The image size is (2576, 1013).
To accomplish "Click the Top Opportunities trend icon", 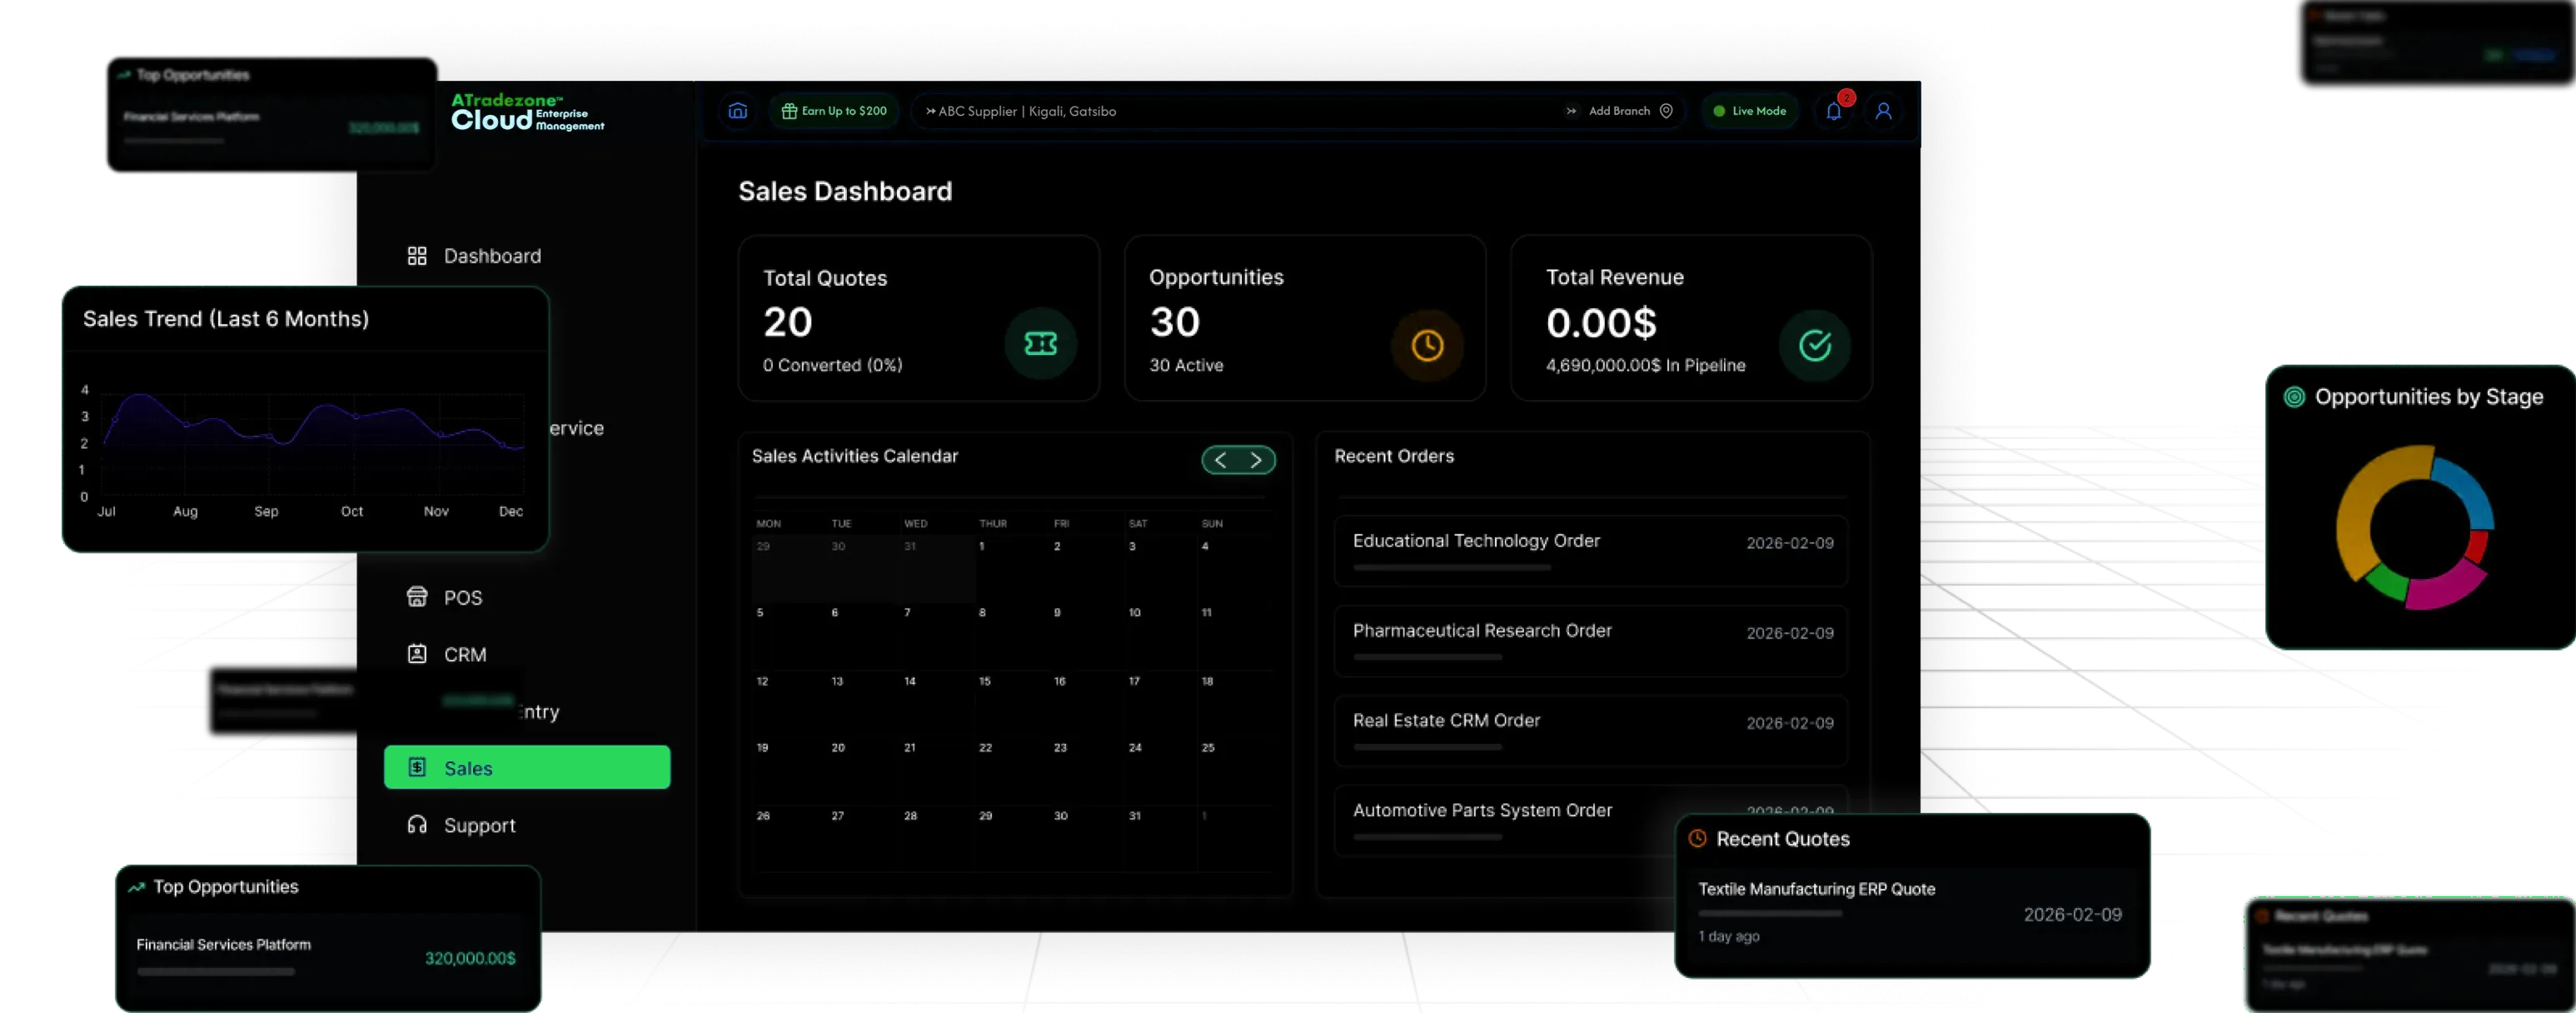I will coord(137,887).
